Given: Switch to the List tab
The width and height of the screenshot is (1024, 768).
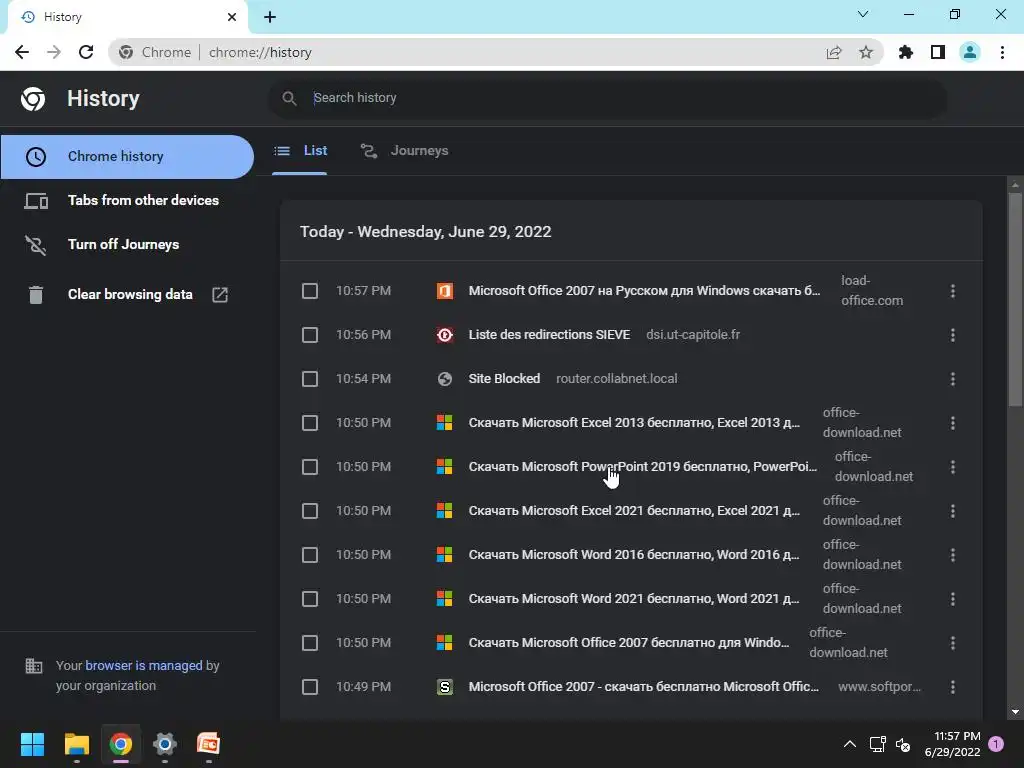Looking at the screenshot, I should [300, 151].
